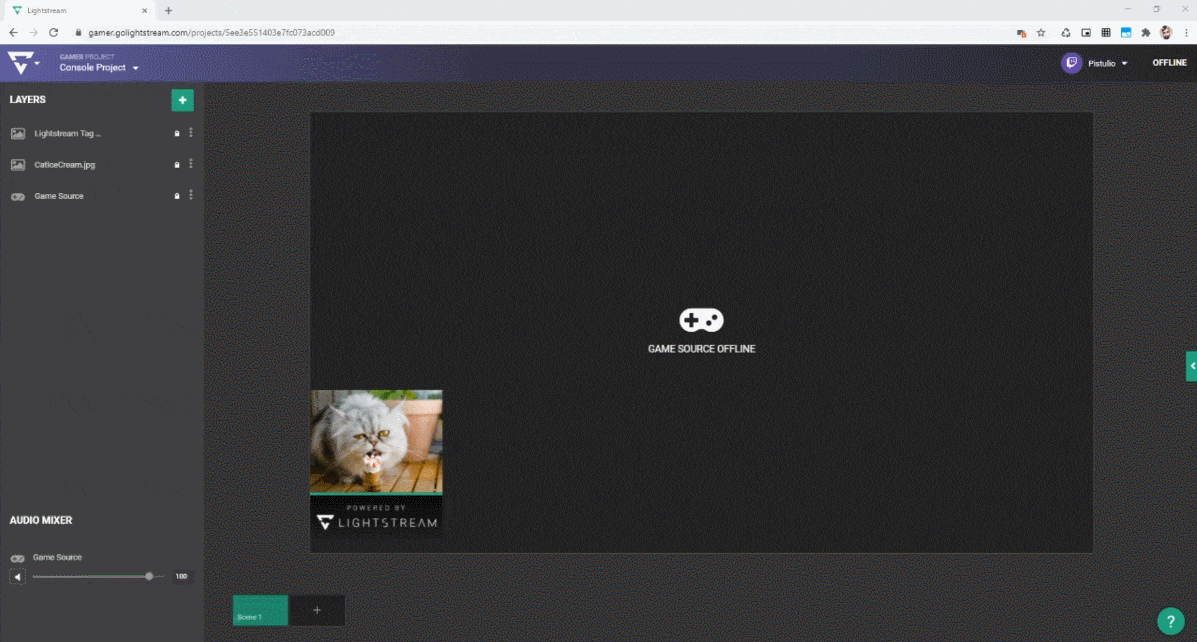Click the green plus to add a layer

point(182,100)
